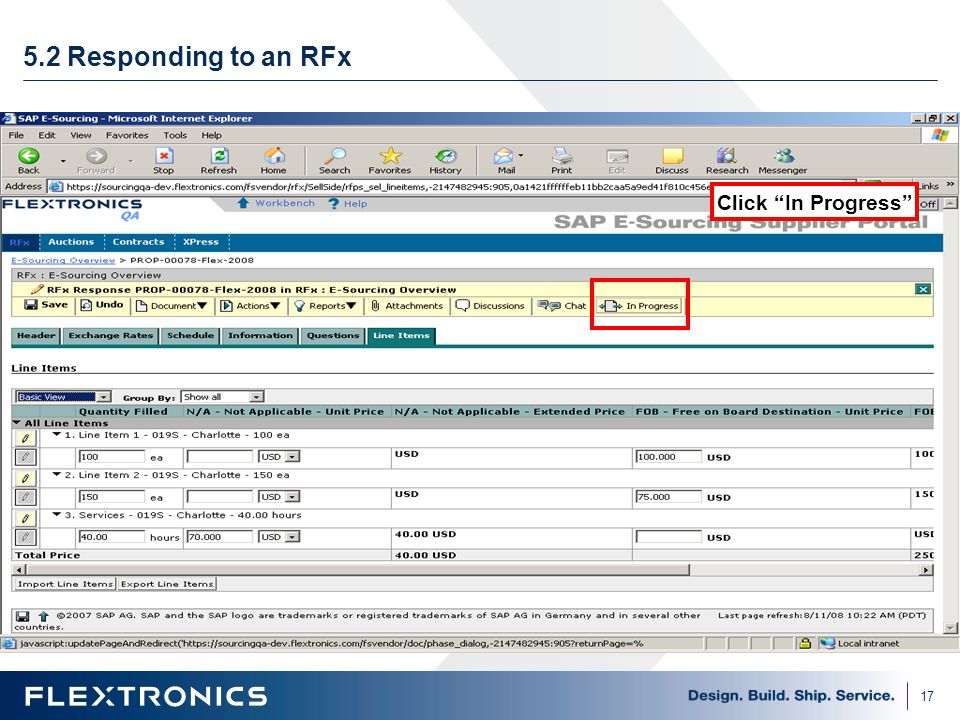Click the horizontal scrollbar right arrow
This screenshot has width=960, height=720.
[926, 570]
